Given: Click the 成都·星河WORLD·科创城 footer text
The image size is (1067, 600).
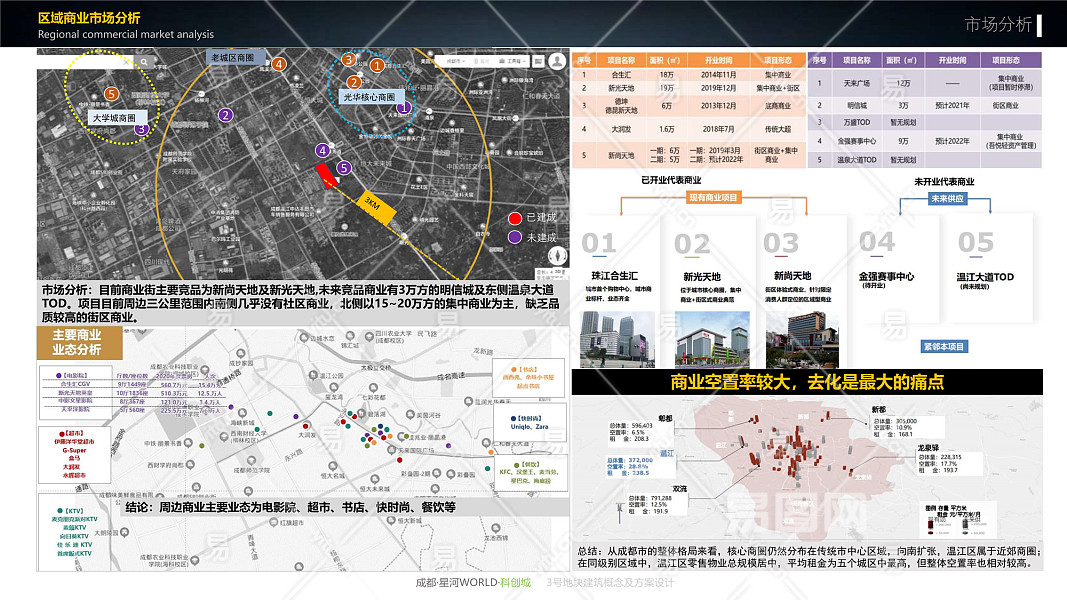Looking at the screenshot, I should click(x=473, y=582).
